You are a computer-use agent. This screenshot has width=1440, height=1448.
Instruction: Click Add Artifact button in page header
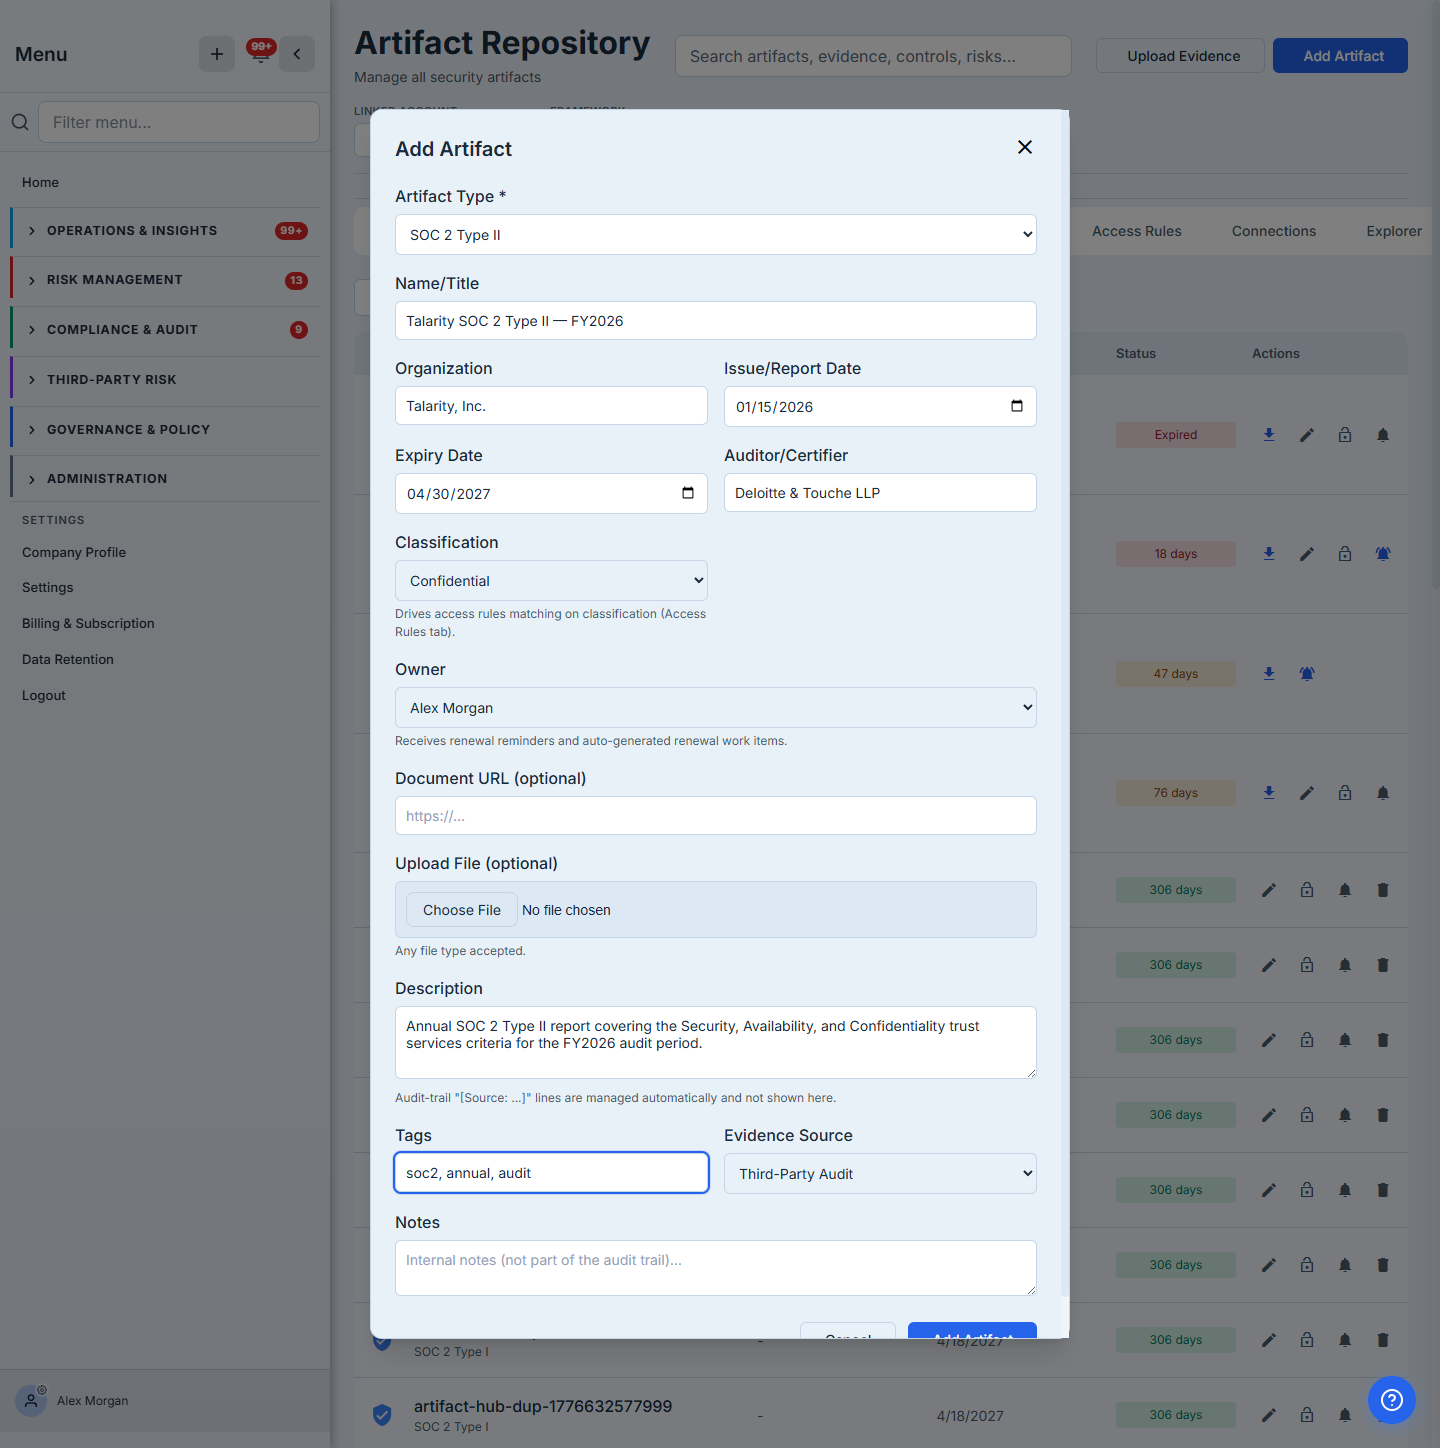click(1340, 56)
